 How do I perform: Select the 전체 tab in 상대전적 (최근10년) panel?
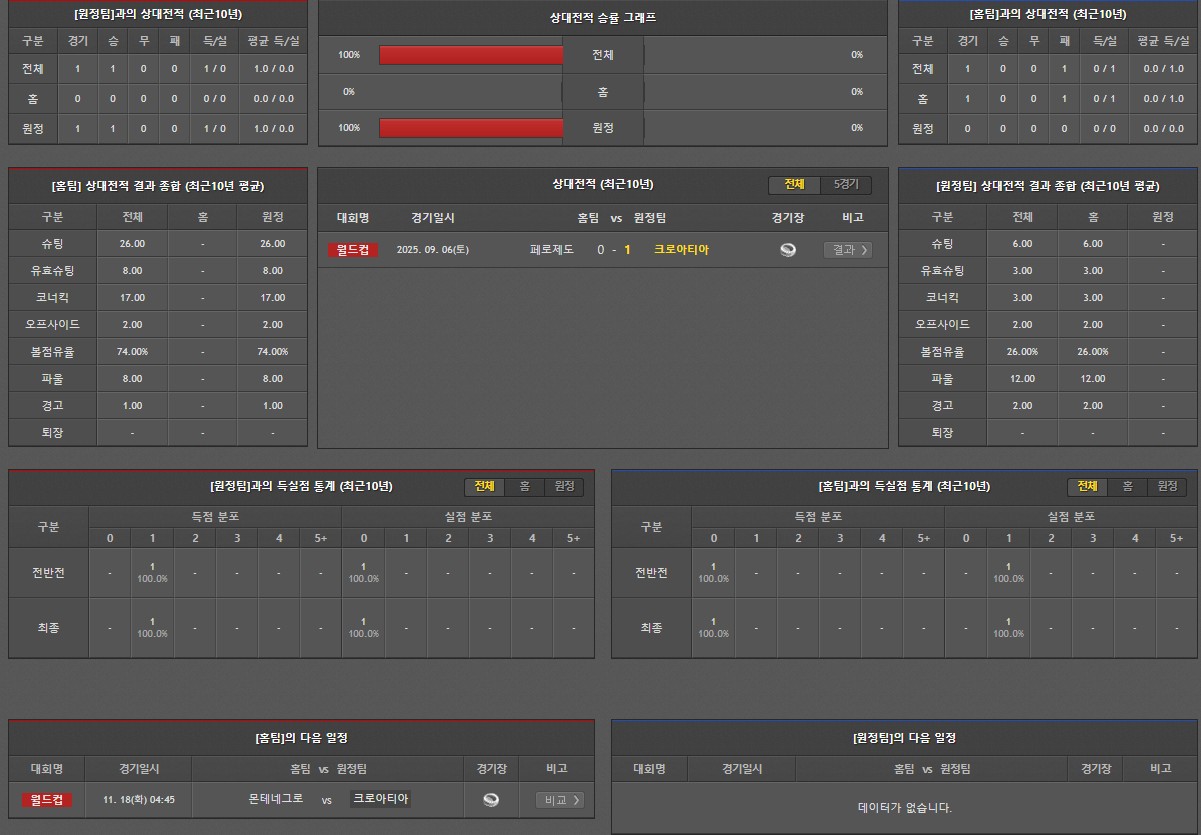(794, 185)
